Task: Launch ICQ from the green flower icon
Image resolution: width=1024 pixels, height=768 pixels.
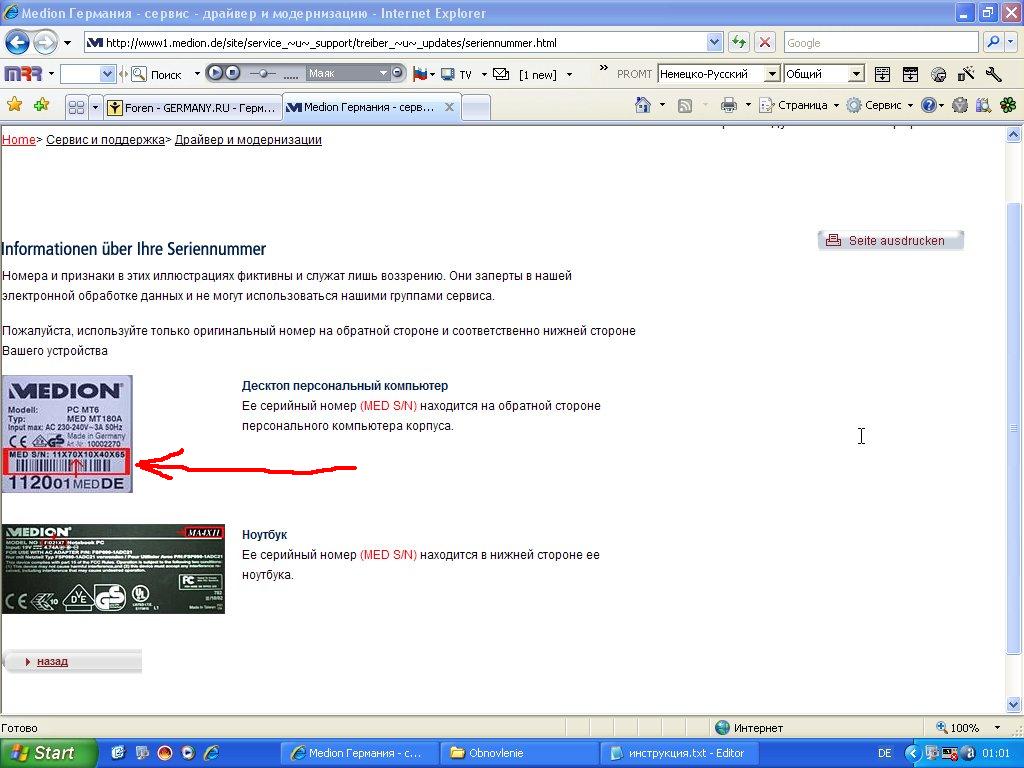Action: (1008, 105)
